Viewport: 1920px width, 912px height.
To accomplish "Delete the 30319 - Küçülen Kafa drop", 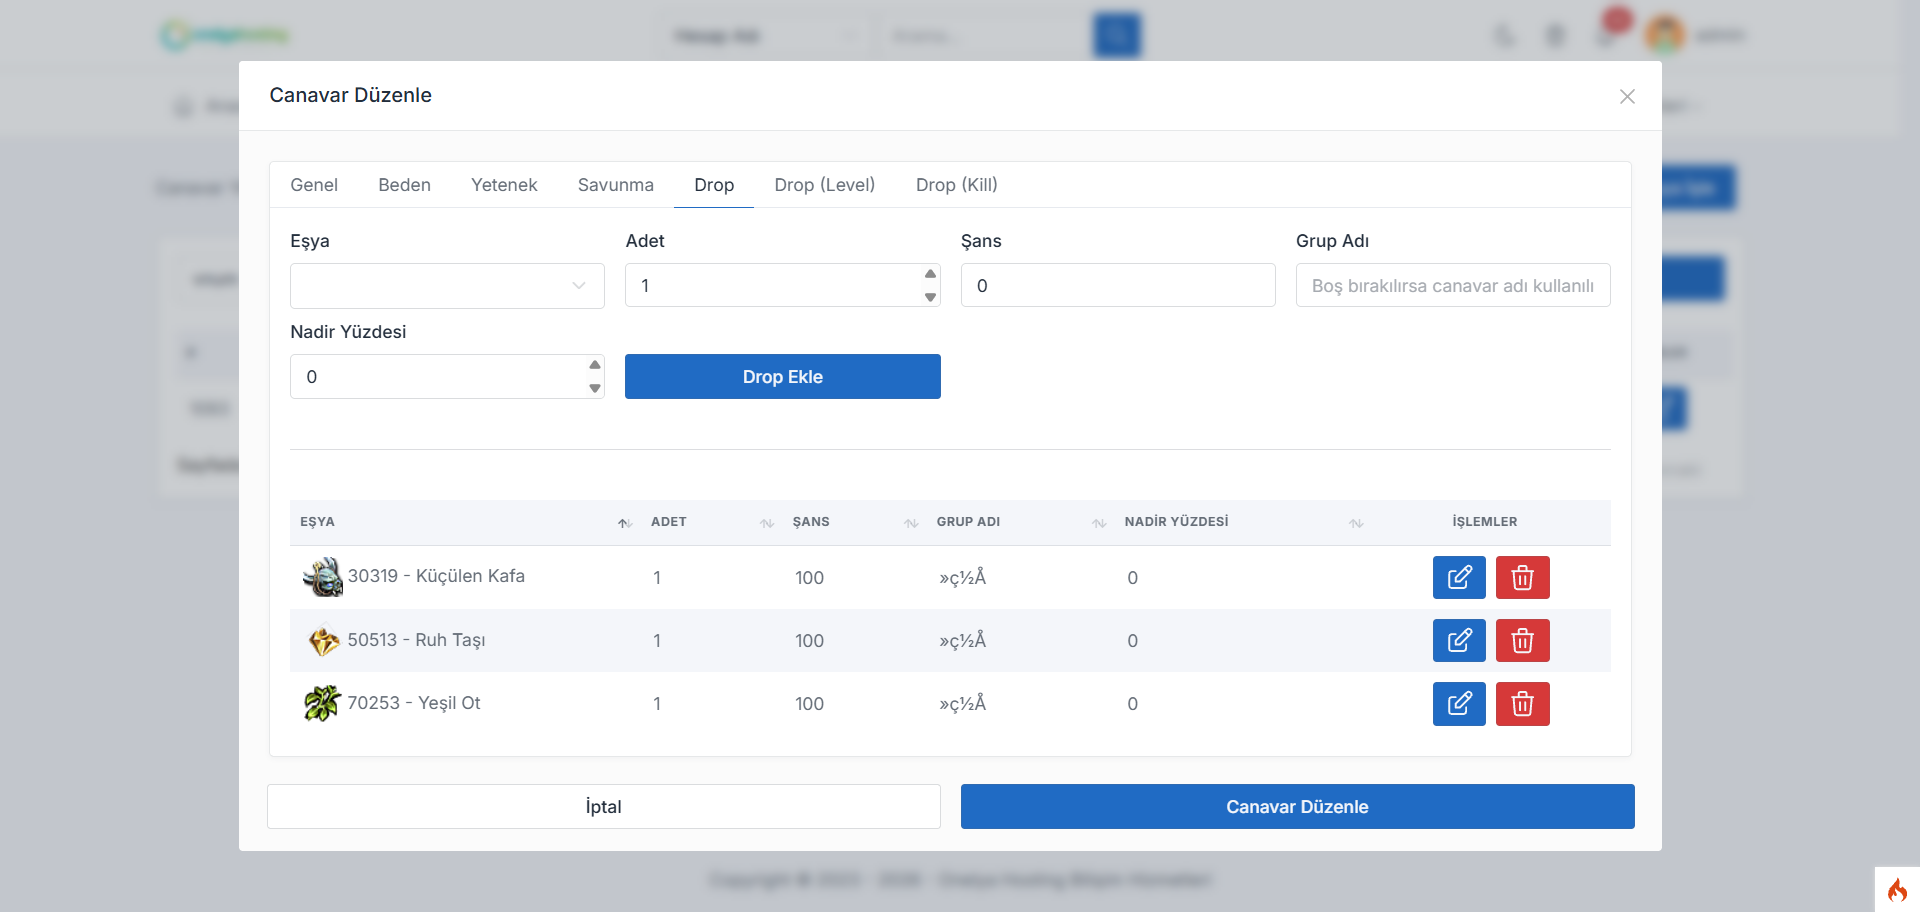I will pos(1522,577).
